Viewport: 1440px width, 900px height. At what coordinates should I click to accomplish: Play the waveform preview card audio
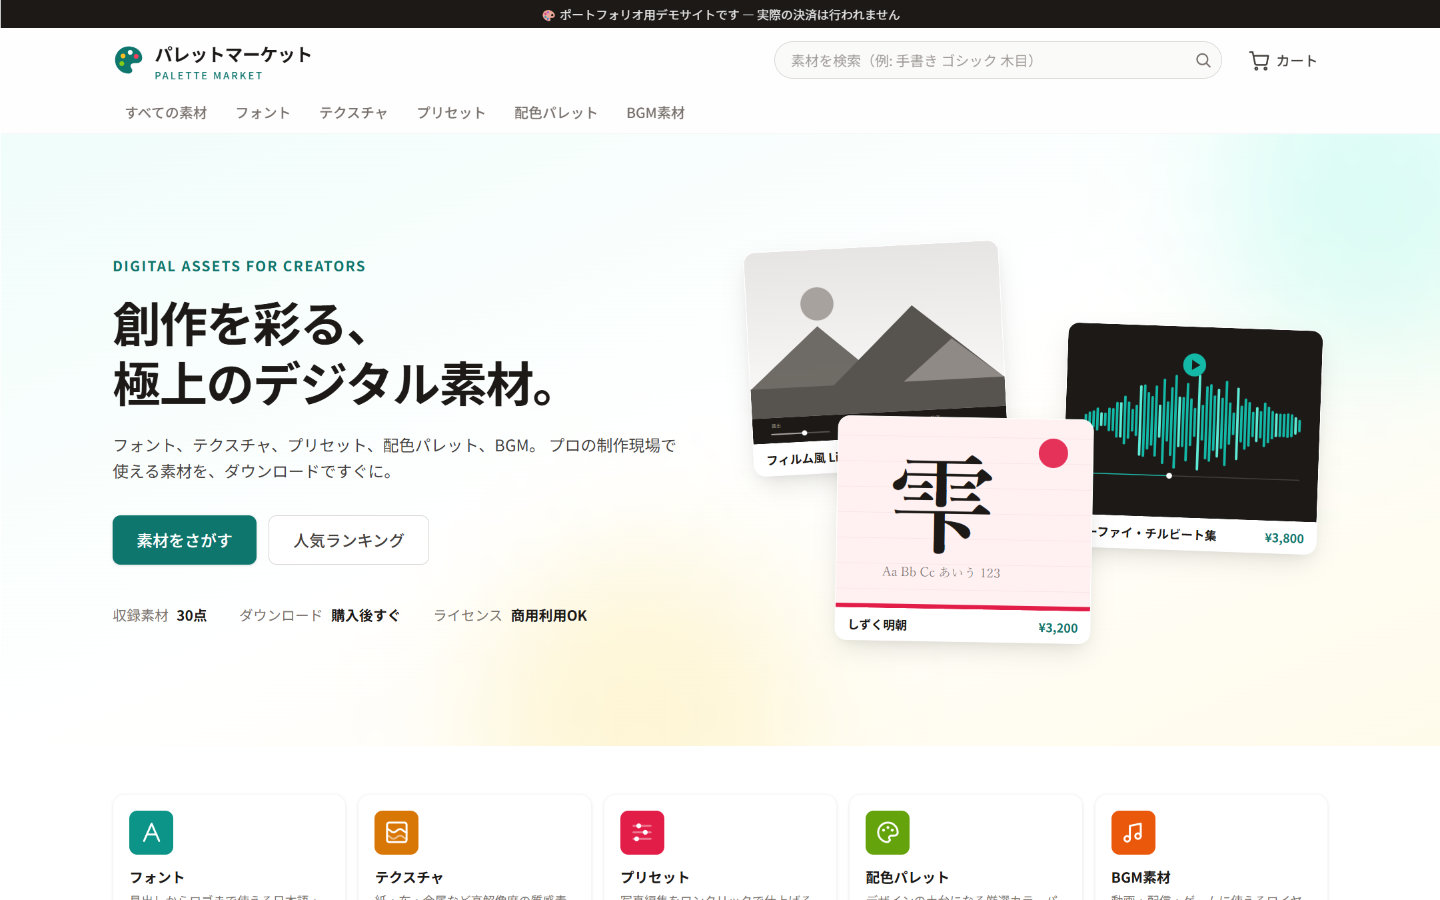pos(1194,364)
